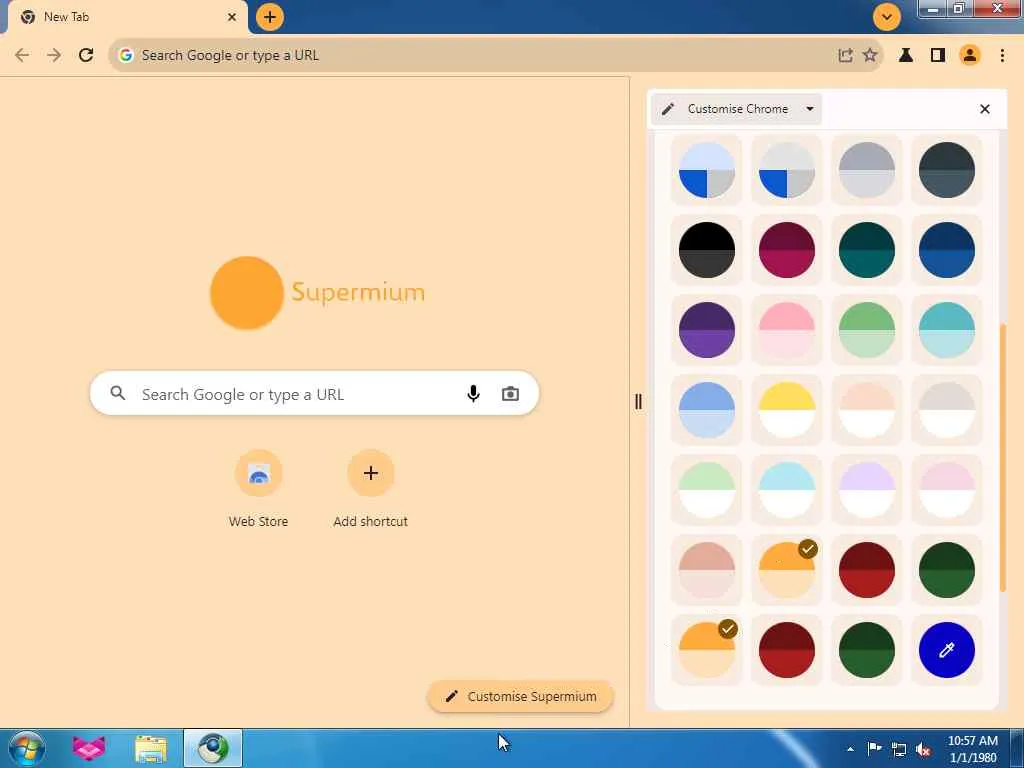
Task: Choose the dark slate grey theme swatch
Action: 946,170
